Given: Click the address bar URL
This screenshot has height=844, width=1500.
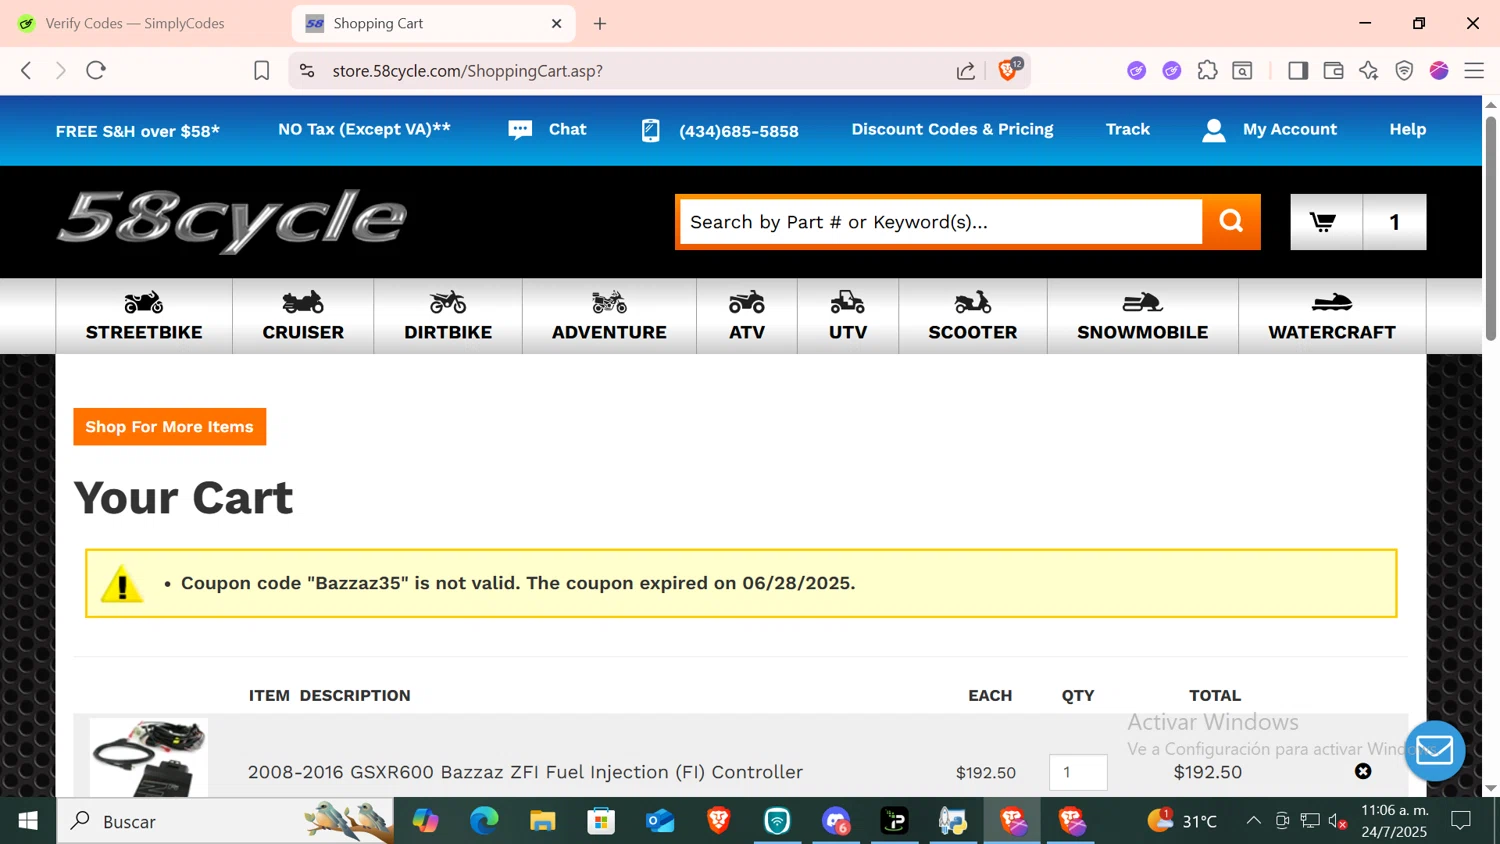Looking at the screenshot, I should [468, 71].
